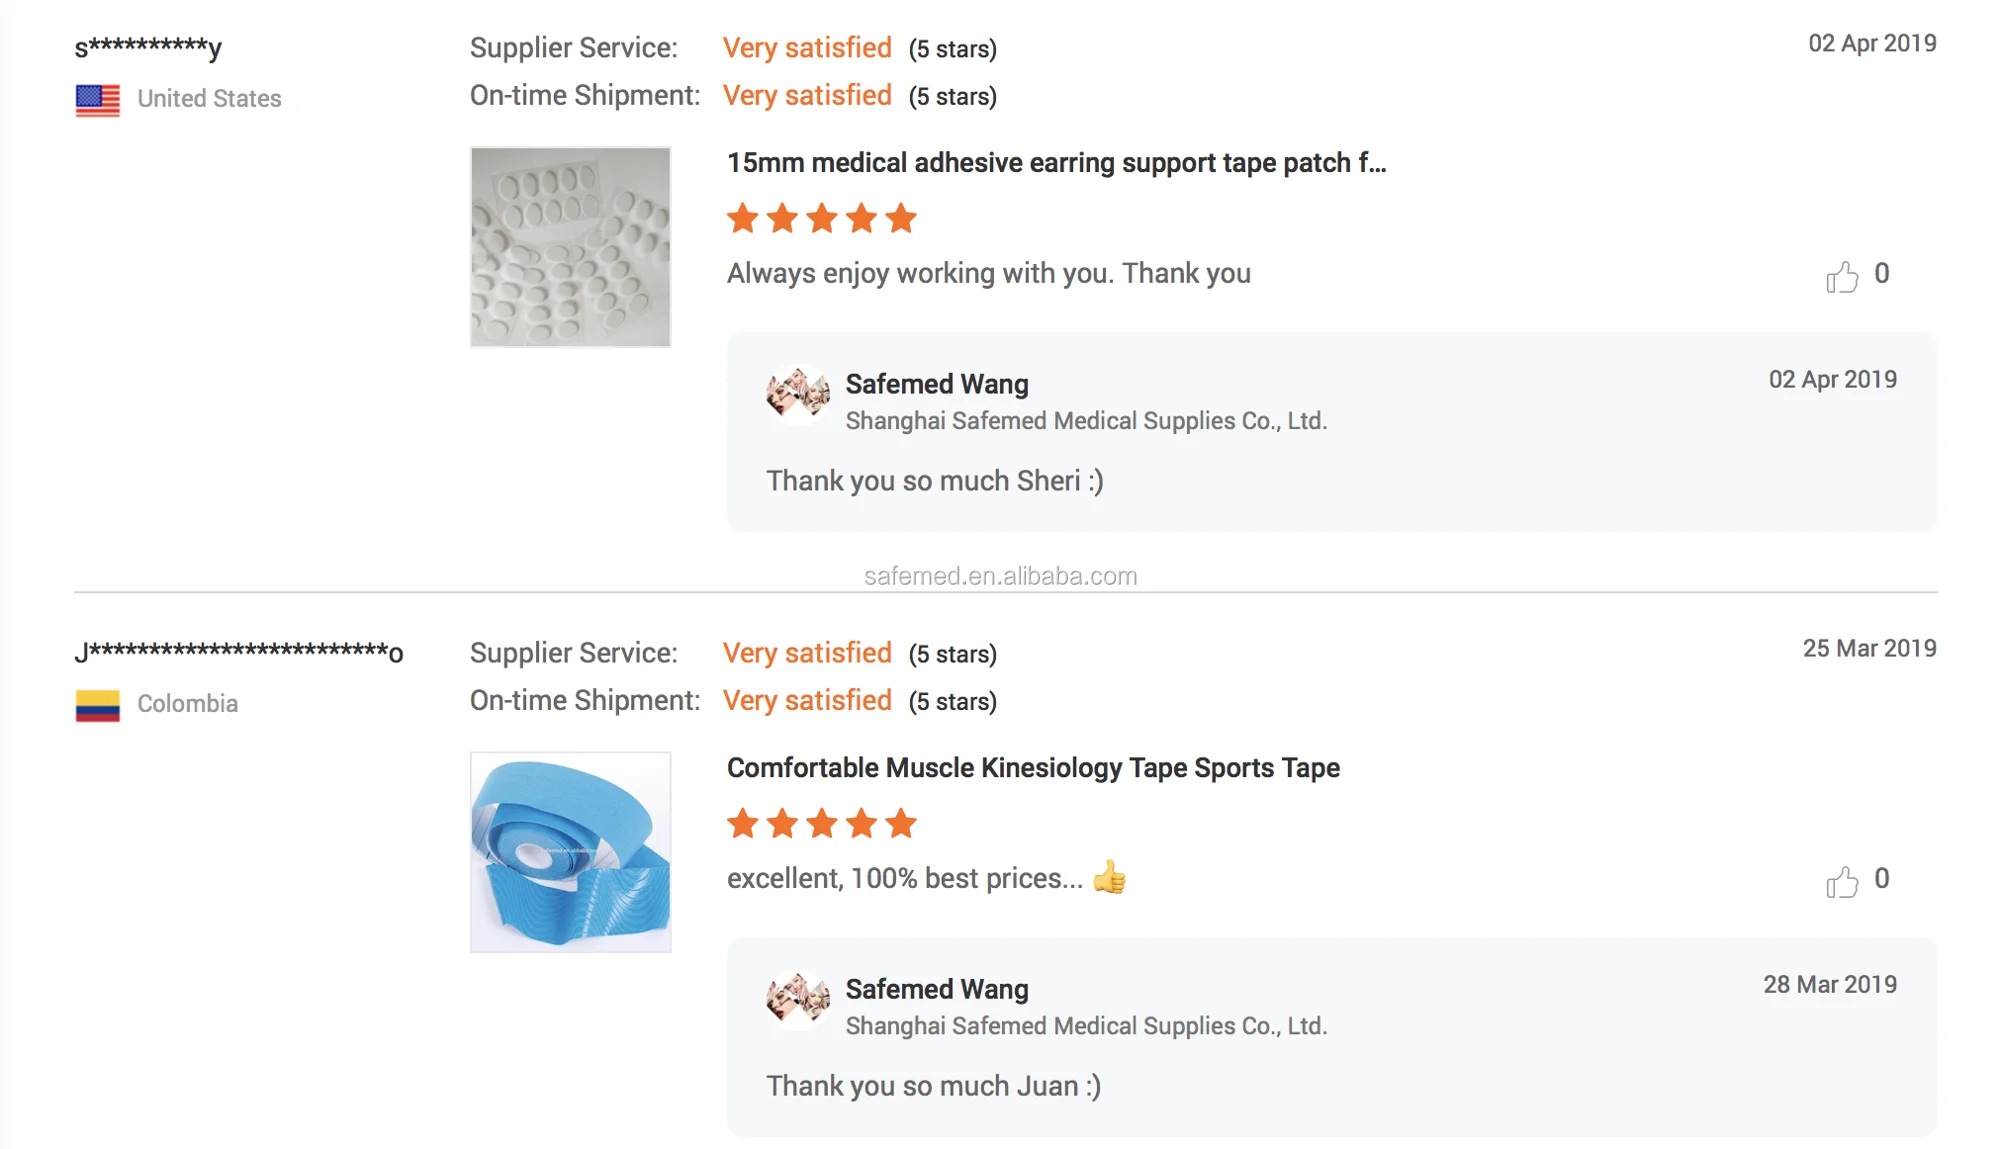
Task: Click reviewer name s***********y
Action: [148, 47]
